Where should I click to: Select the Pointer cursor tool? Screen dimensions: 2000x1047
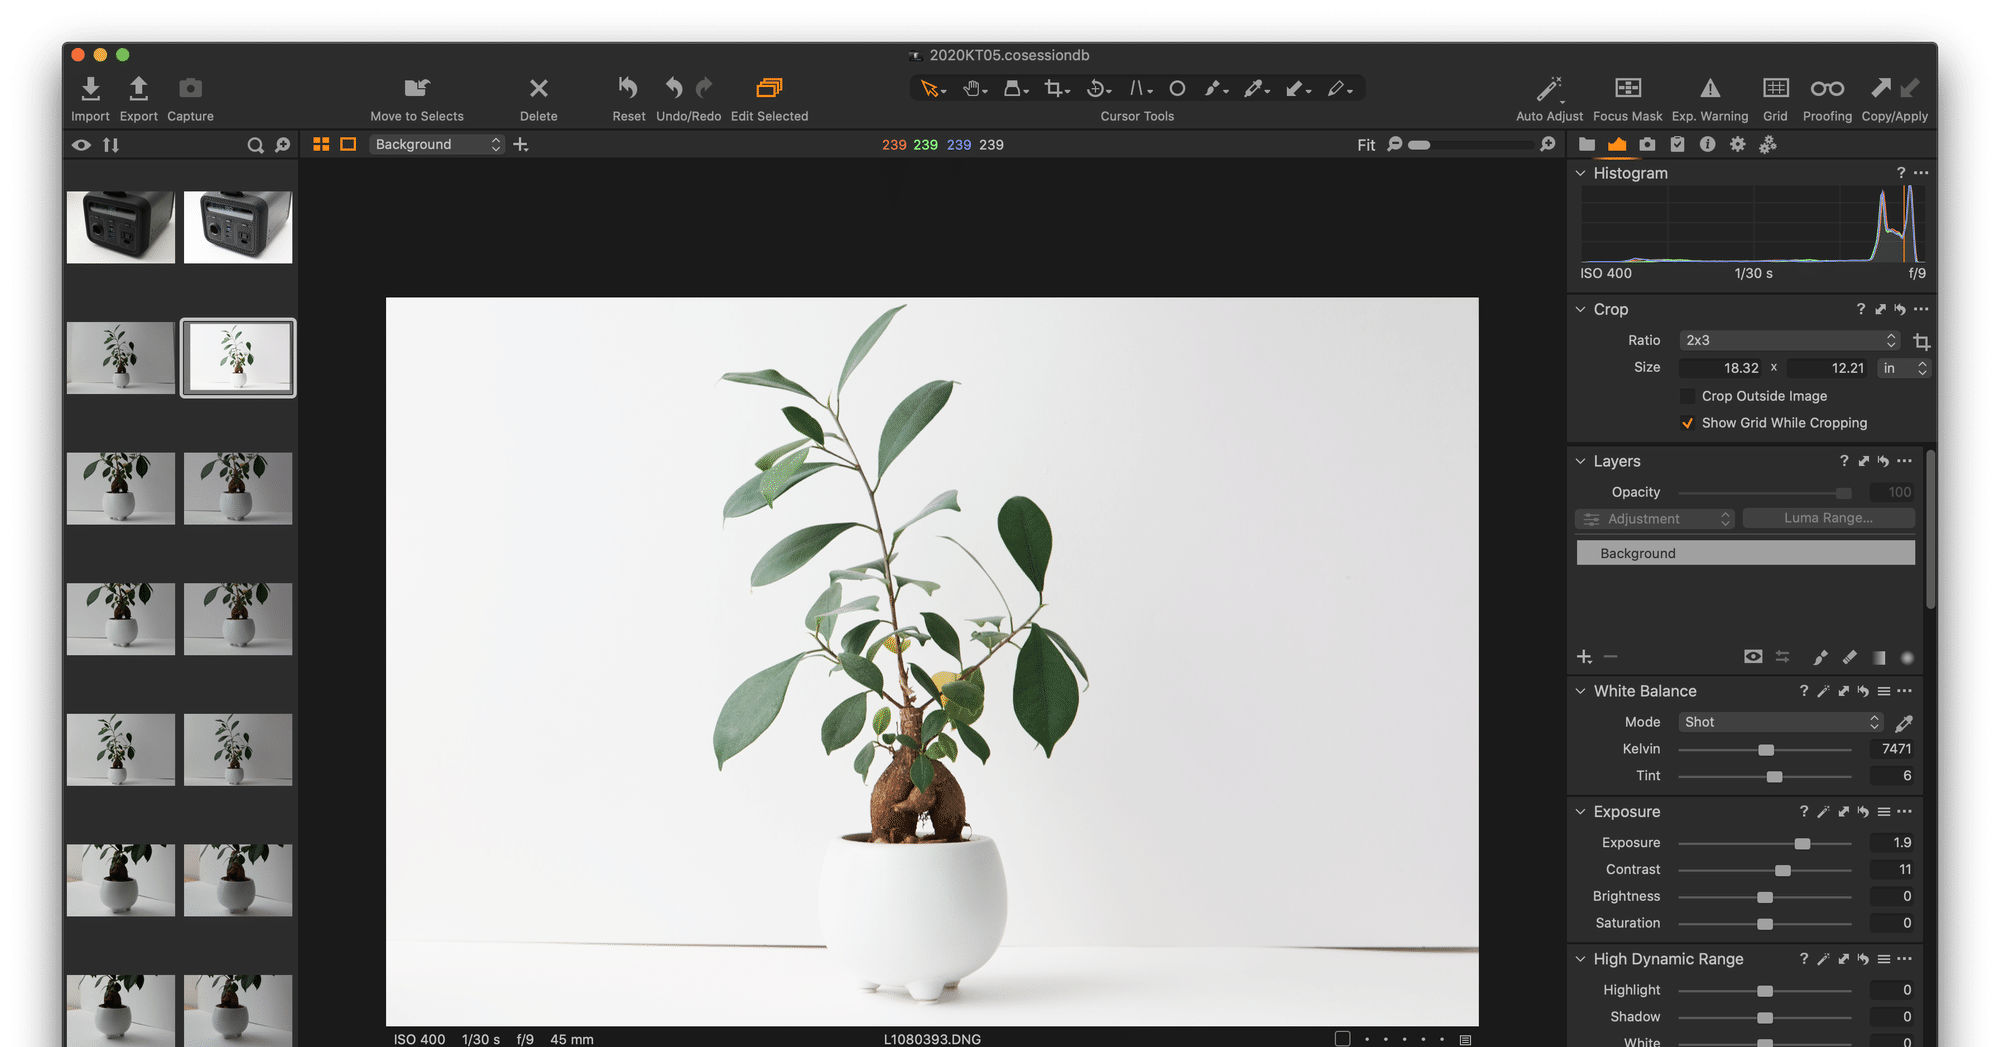pos(930,89)
